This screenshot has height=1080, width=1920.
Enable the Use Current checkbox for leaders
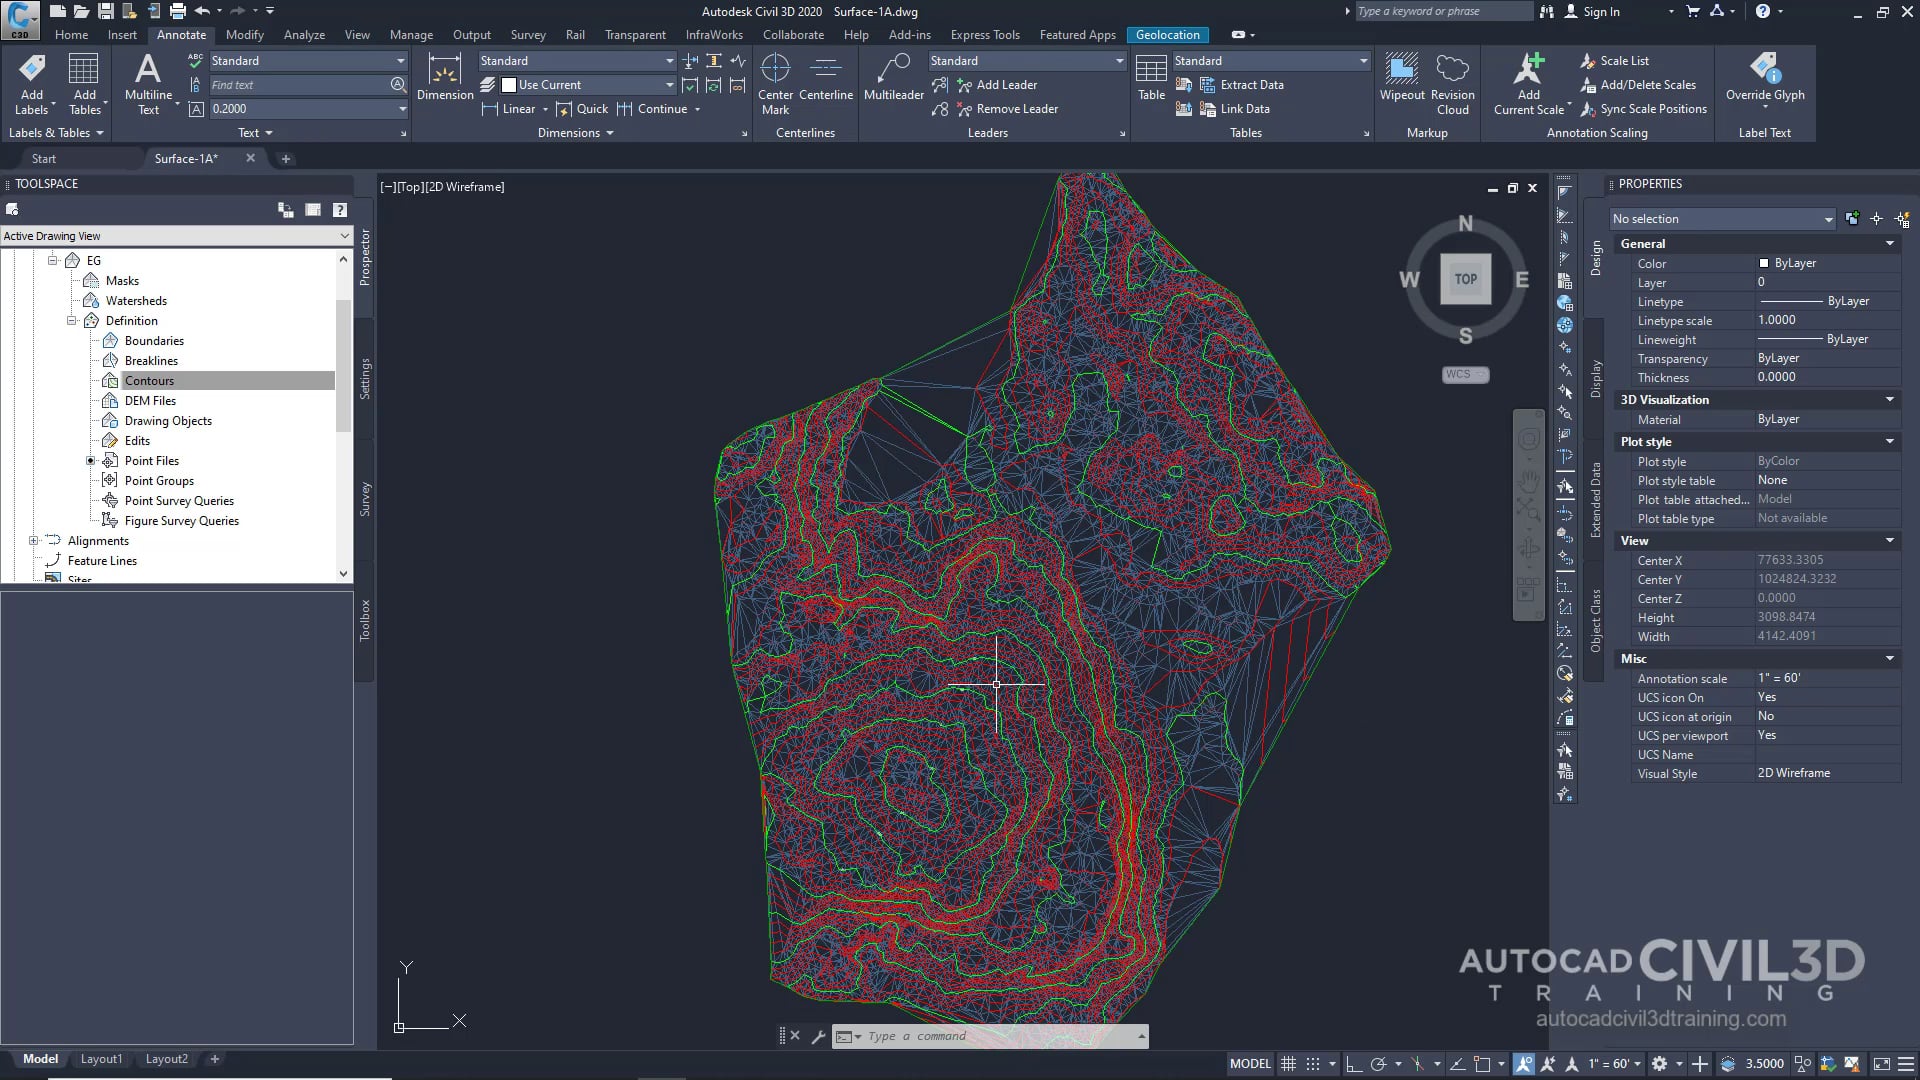click(510, 84)
